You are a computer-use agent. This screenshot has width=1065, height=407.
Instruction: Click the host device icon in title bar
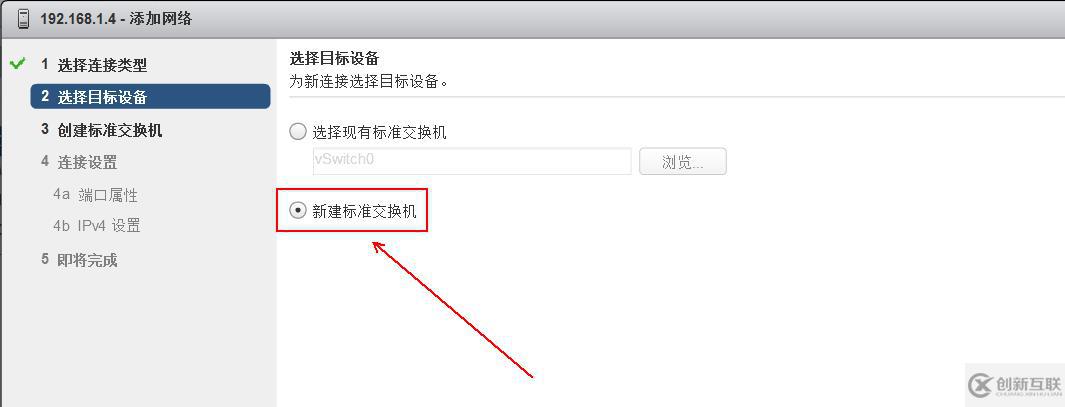coord(24,18)
